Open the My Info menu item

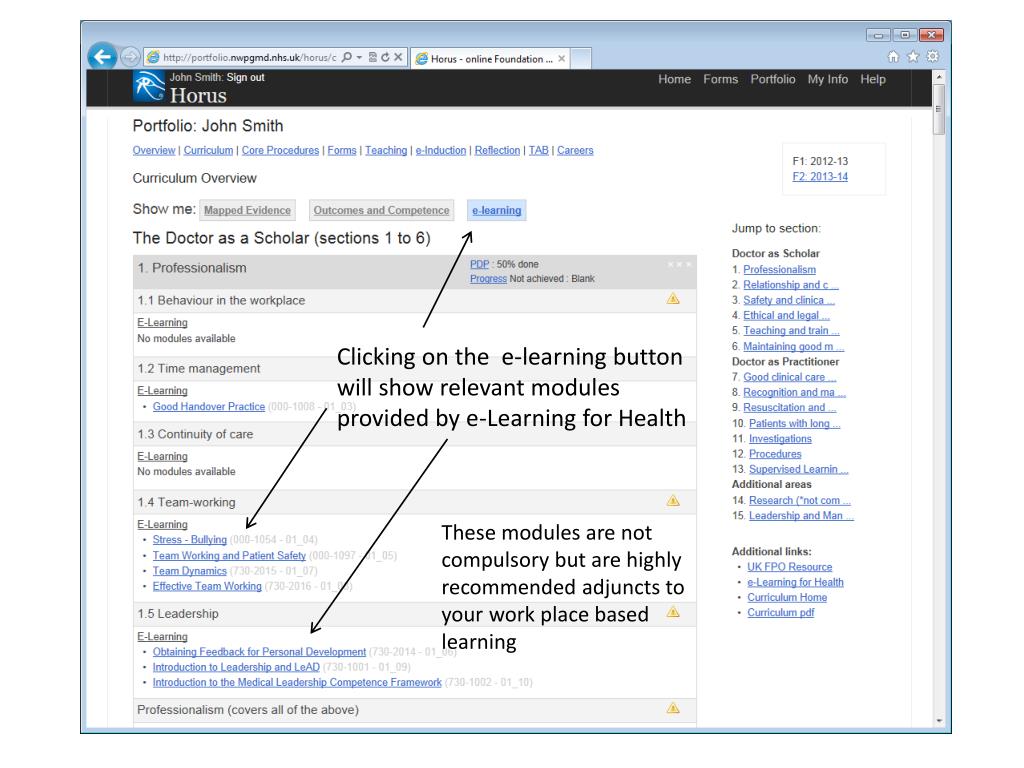(827, 79)
